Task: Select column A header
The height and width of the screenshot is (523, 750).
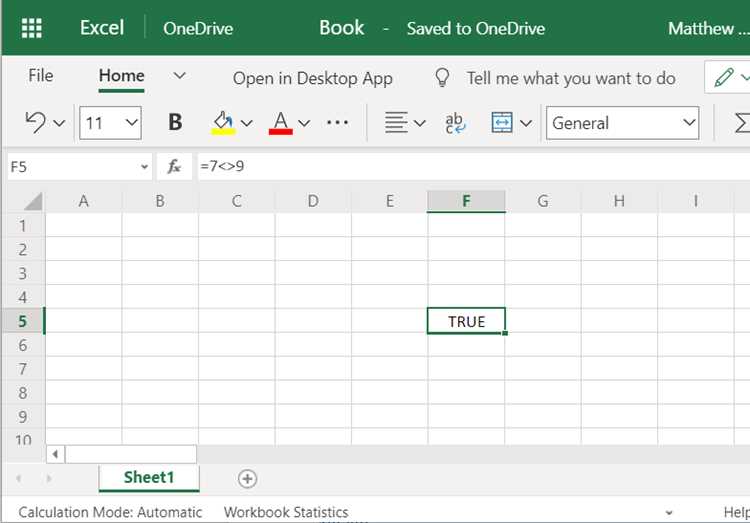Action: (84, 201)
